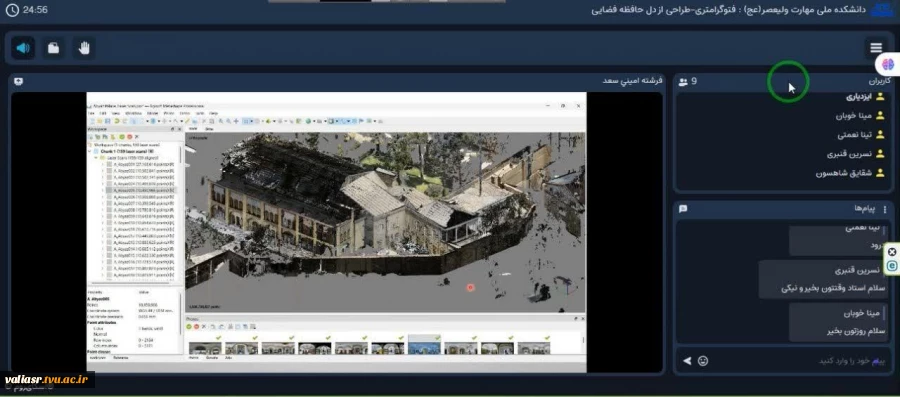900x397 pixels.
Task: Click the Workspace tree vertical scrollbar
Action: 180,156
